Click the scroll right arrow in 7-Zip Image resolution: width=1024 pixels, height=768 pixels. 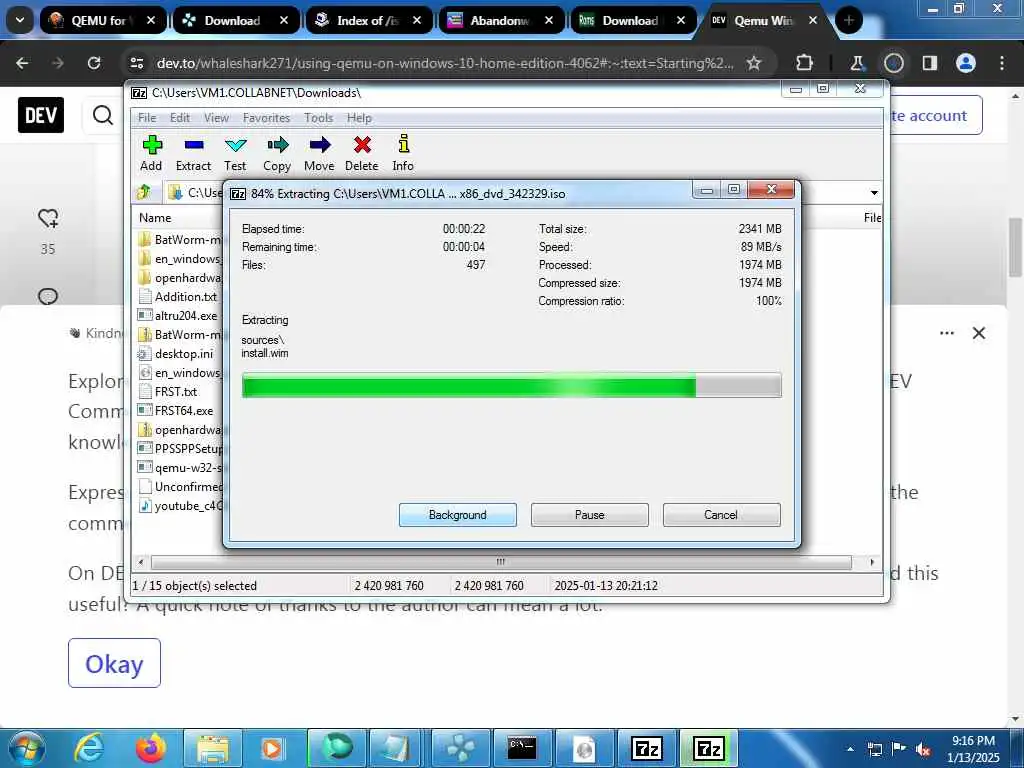coord(872,562)
